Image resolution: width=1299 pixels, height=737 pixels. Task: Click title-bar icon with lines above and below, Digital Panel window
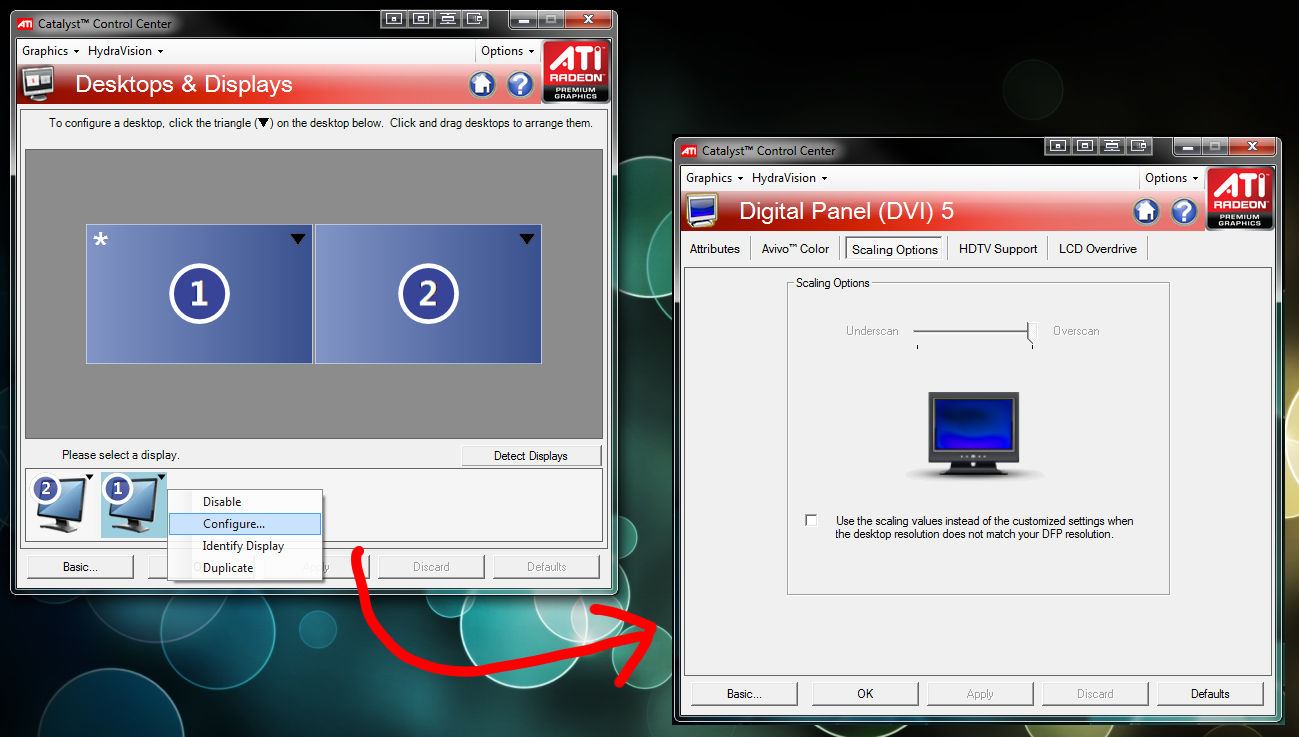tap(1112, 146)
